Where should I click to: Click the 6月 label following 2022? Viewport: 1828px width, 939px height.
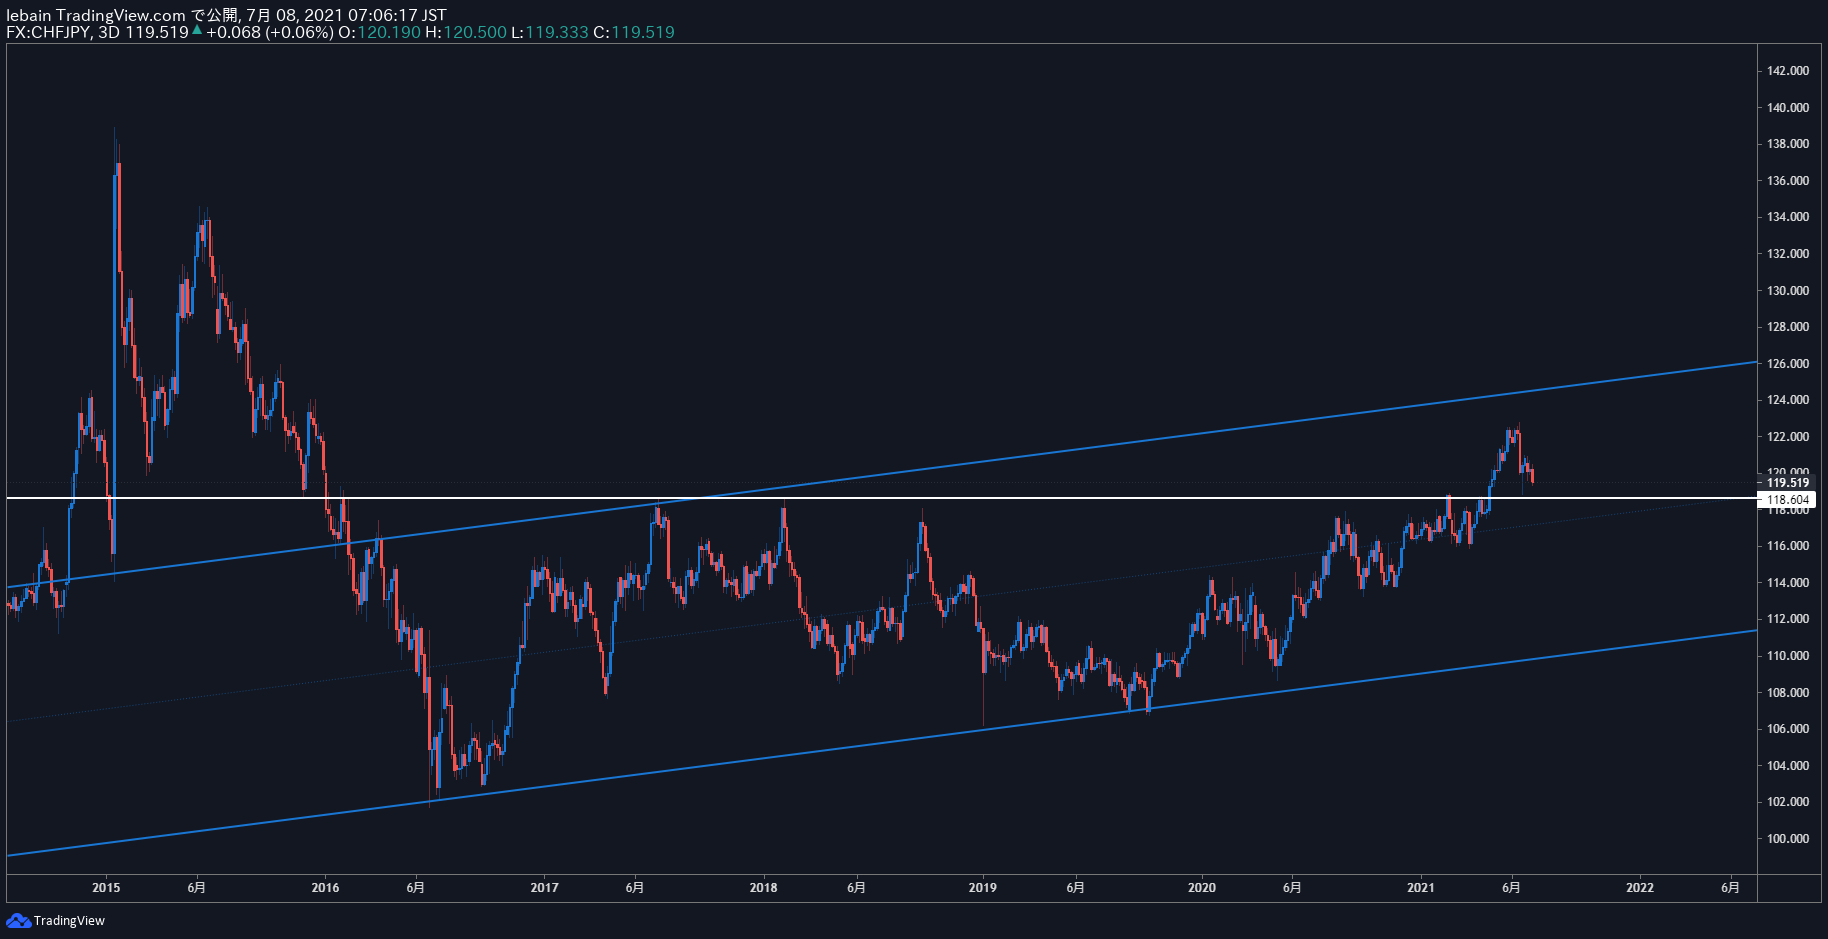(x=1731, y=888)
